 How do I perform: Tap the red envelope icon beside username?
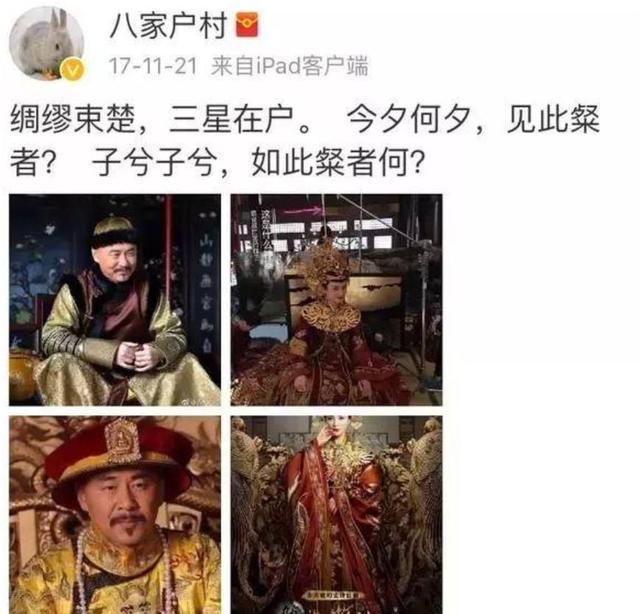coord(247,25)
